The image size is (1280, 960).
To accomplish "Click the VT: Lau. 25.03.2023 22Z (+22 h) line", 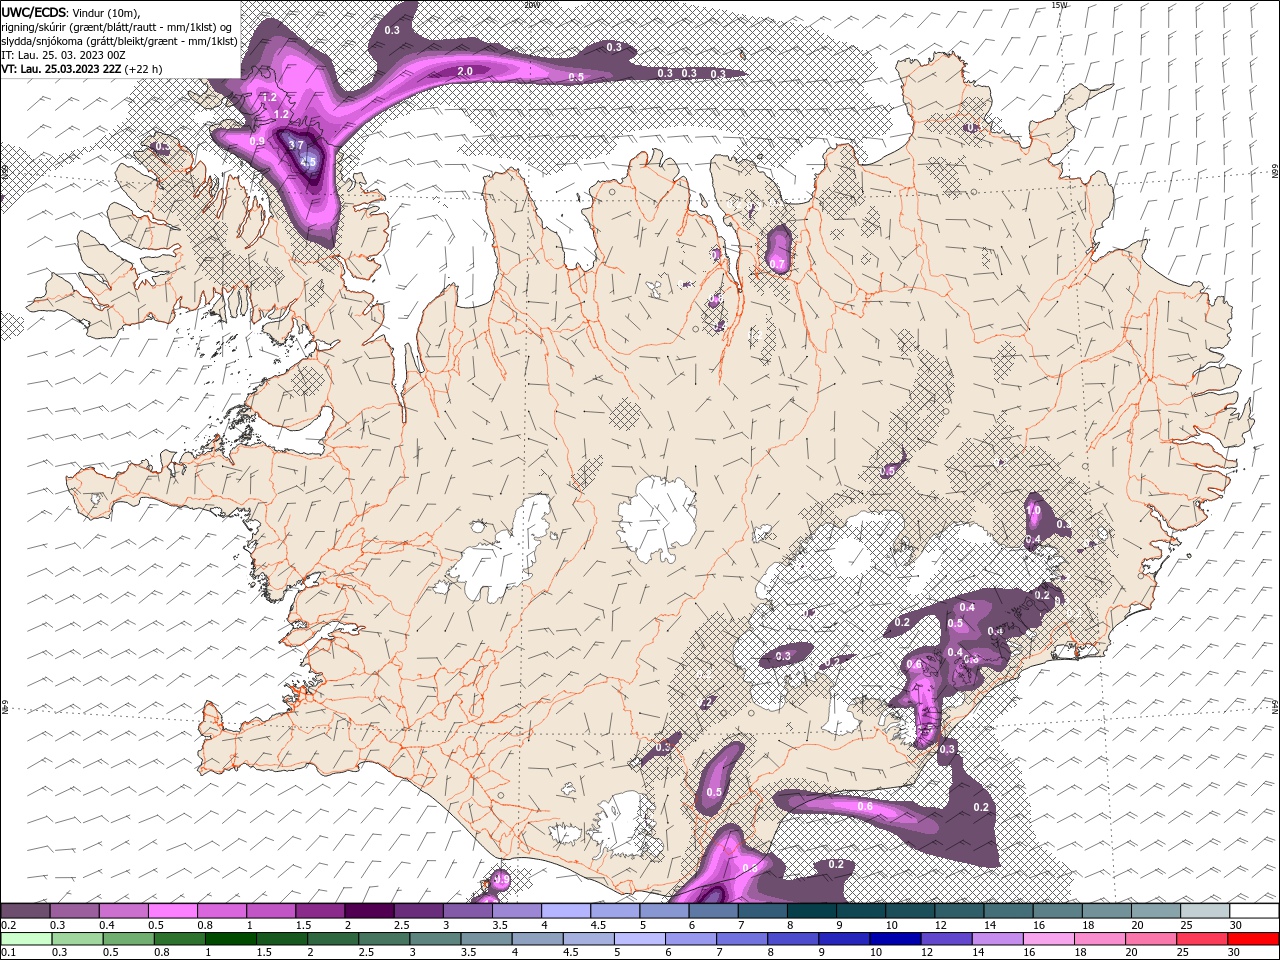I will (82, 69).
